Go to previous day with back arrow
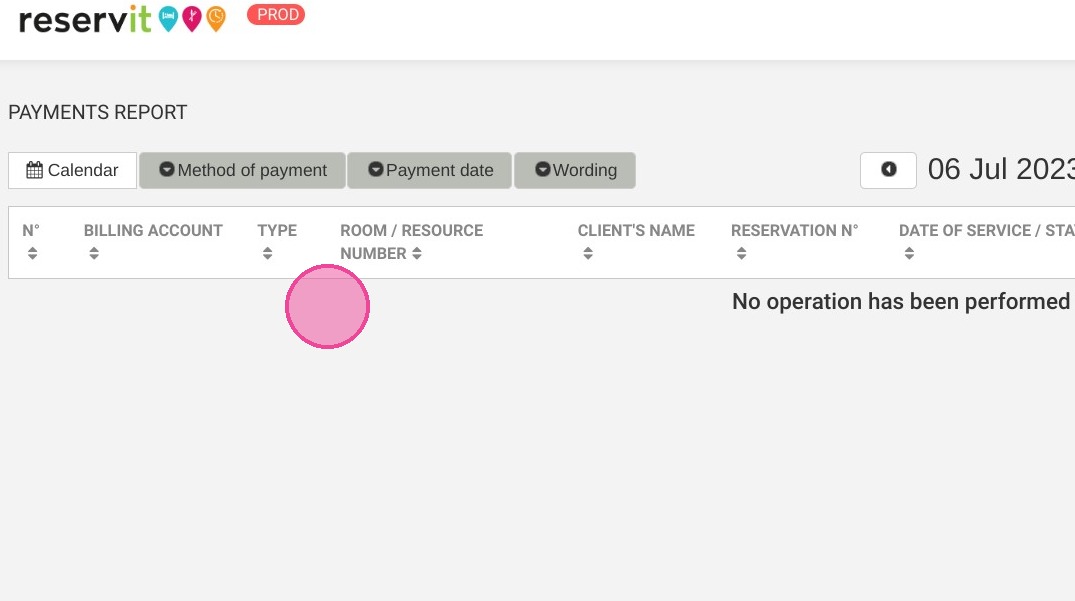Viewport: 1075px width, 601px height. tap(889, 170)
